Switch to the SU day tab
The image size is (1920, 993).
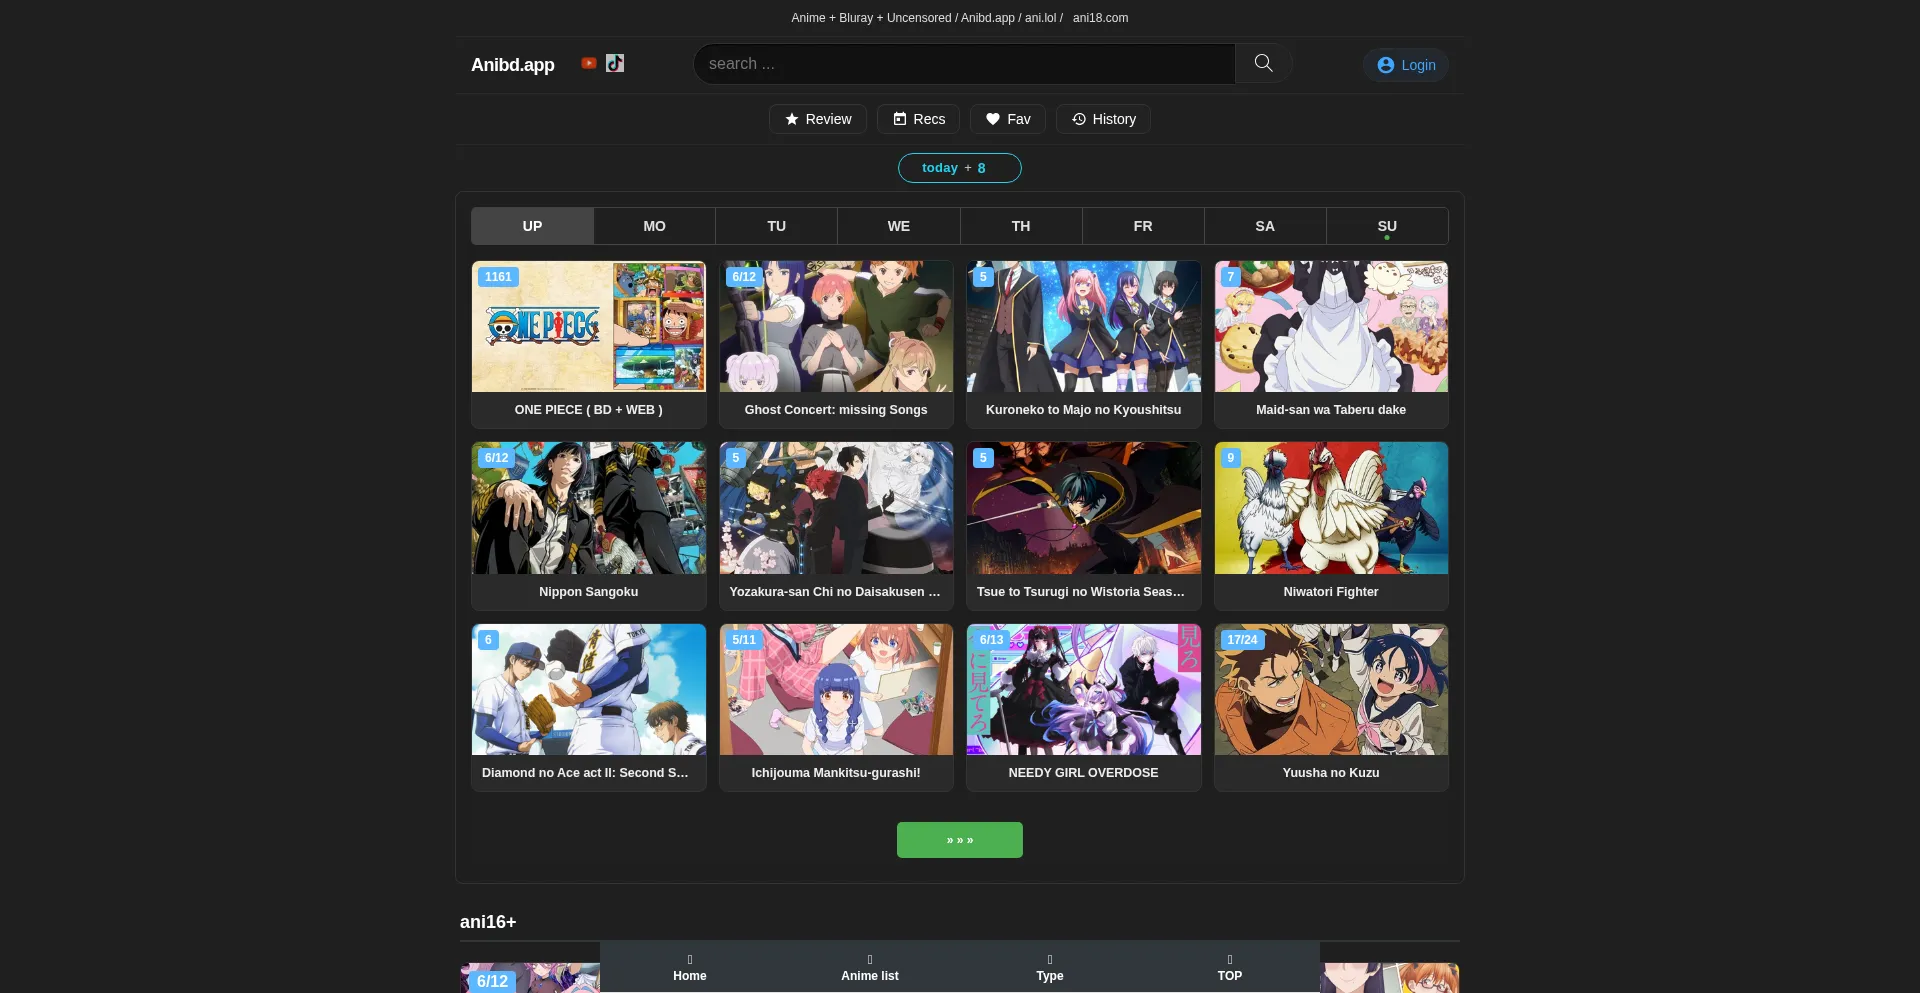[x=1387, y=226]
